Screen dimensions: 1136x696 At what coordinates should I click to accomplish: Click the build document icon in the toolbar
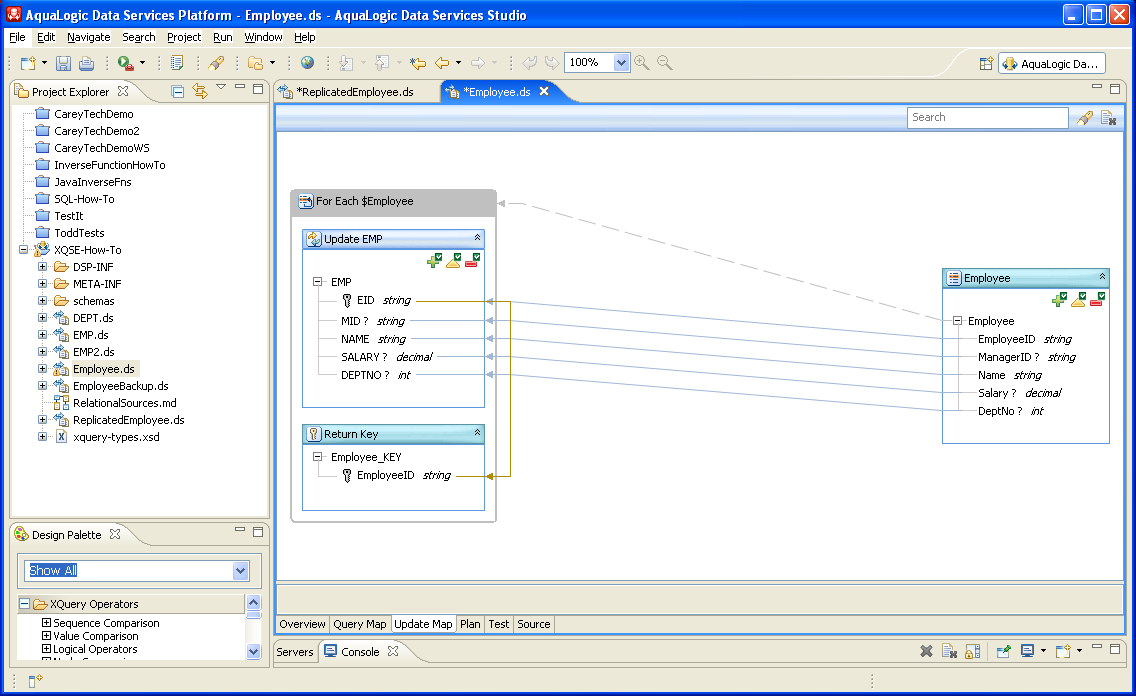coord(176,63)
